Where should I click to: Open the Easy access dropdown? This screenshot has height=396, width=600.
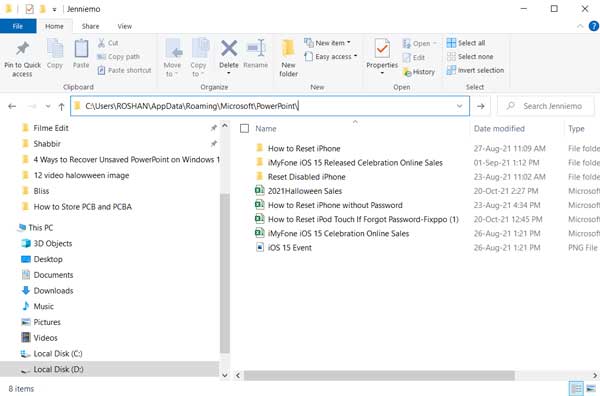coord(331,57)
